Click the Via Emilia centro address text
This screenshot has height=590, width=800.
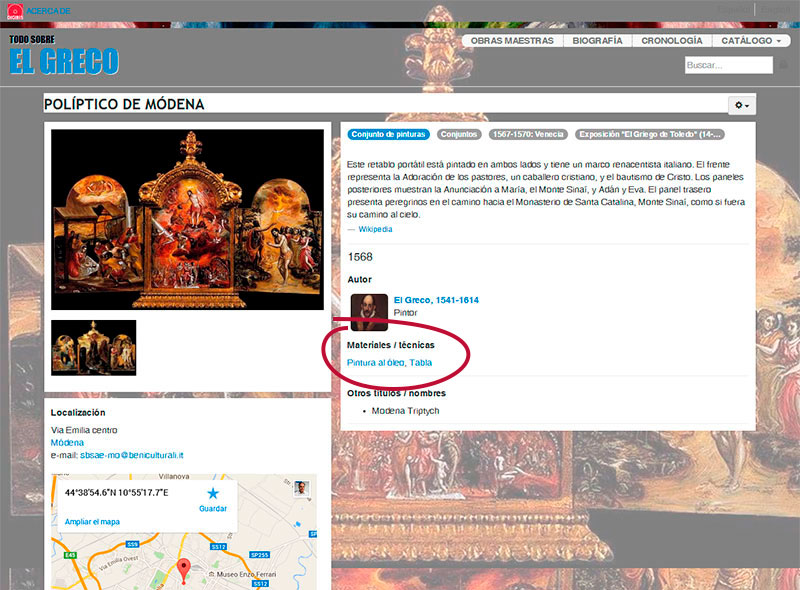[84, 430]
